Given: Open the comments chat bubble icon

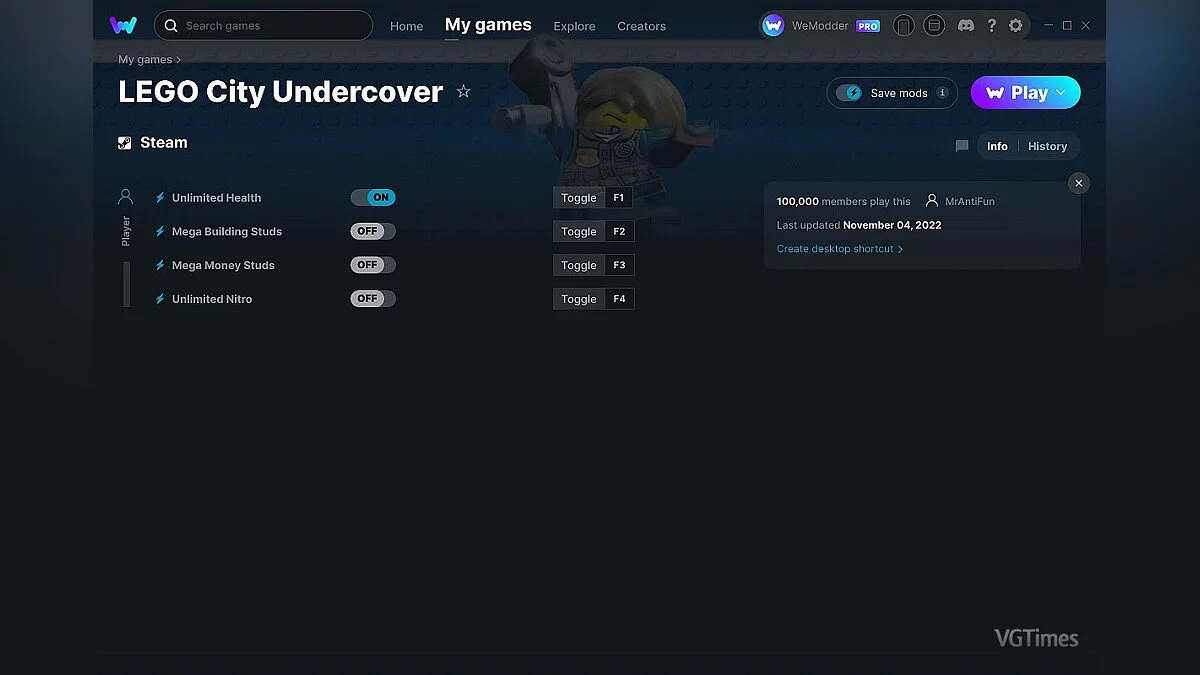Looking at the screenshot, I should pos(962,146).
